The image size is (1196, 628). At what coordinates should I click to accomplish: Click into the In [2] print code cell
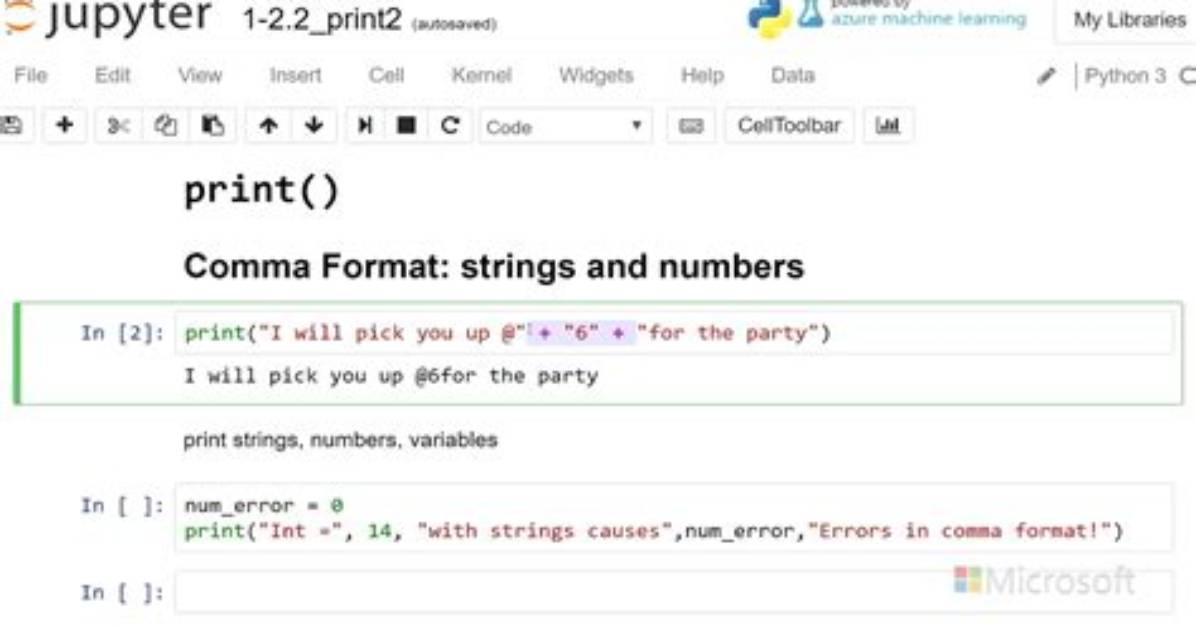[x=674, y=333]
